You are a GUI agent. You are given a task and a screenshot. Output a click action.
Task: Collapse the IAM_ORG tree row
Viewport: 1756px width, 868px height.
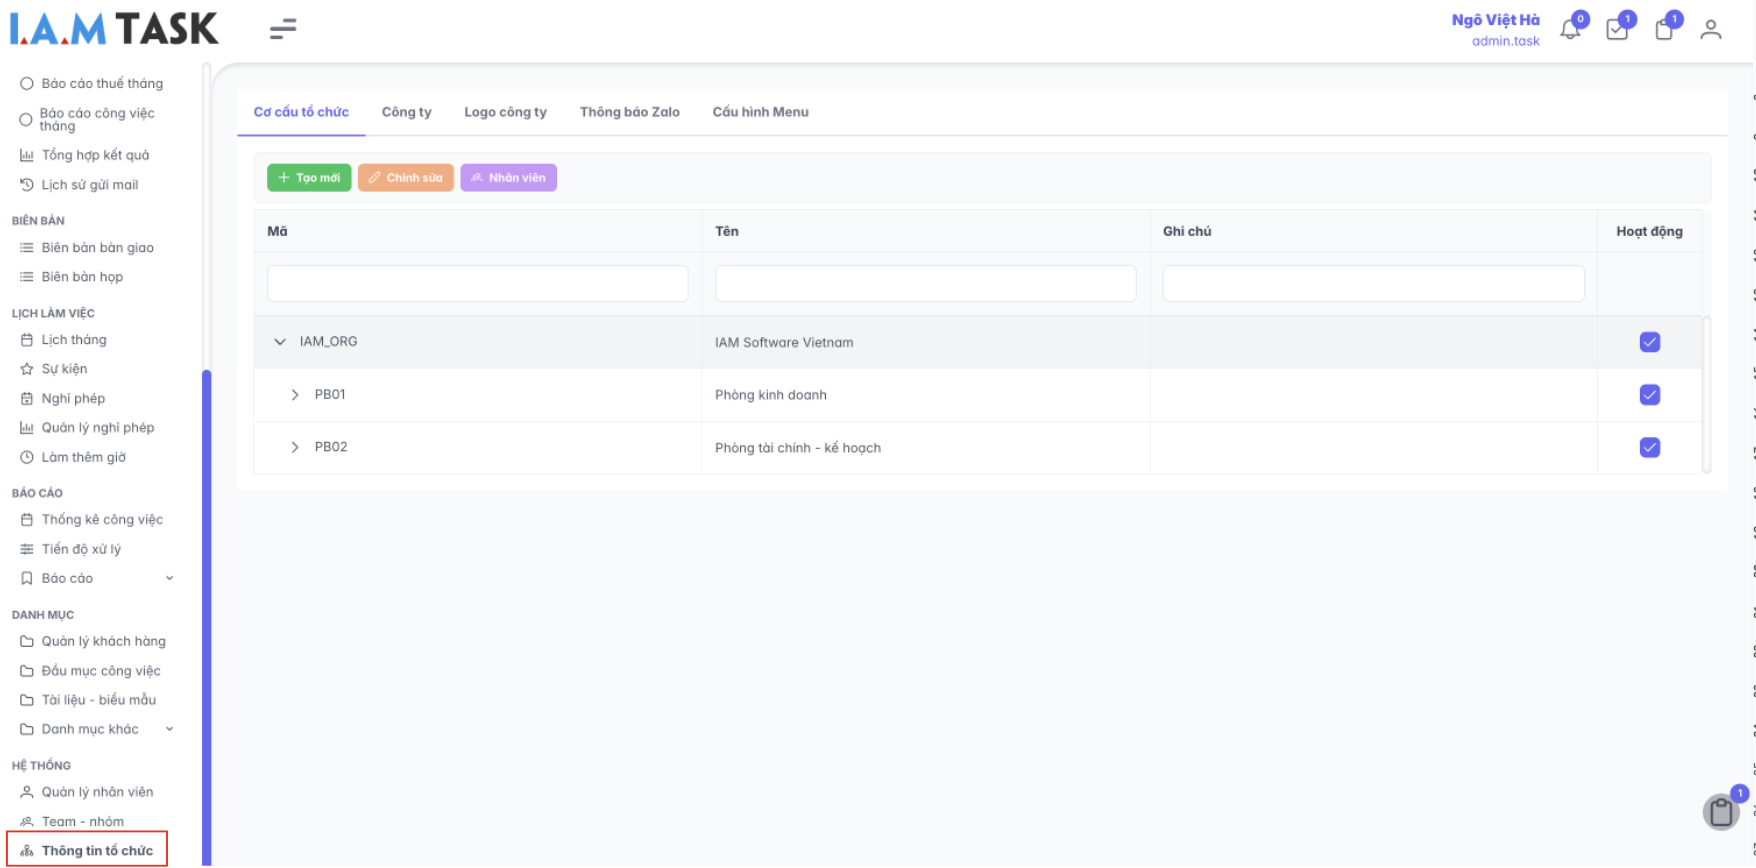click(x=280, y=342)
